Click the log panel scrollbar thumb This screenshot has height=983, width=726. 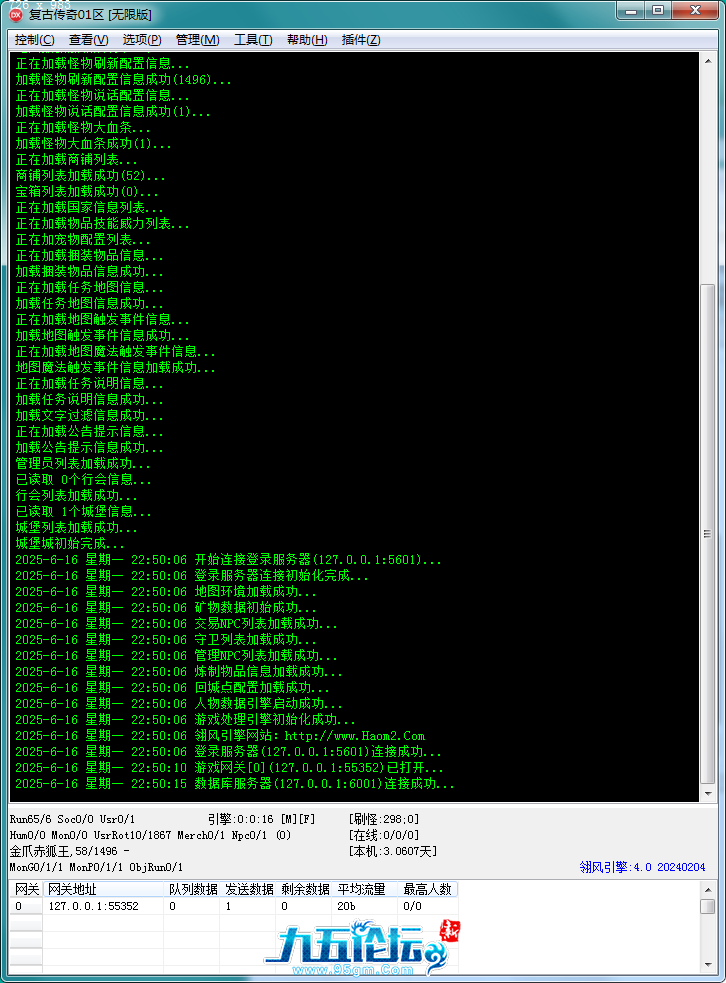point(708,534)
